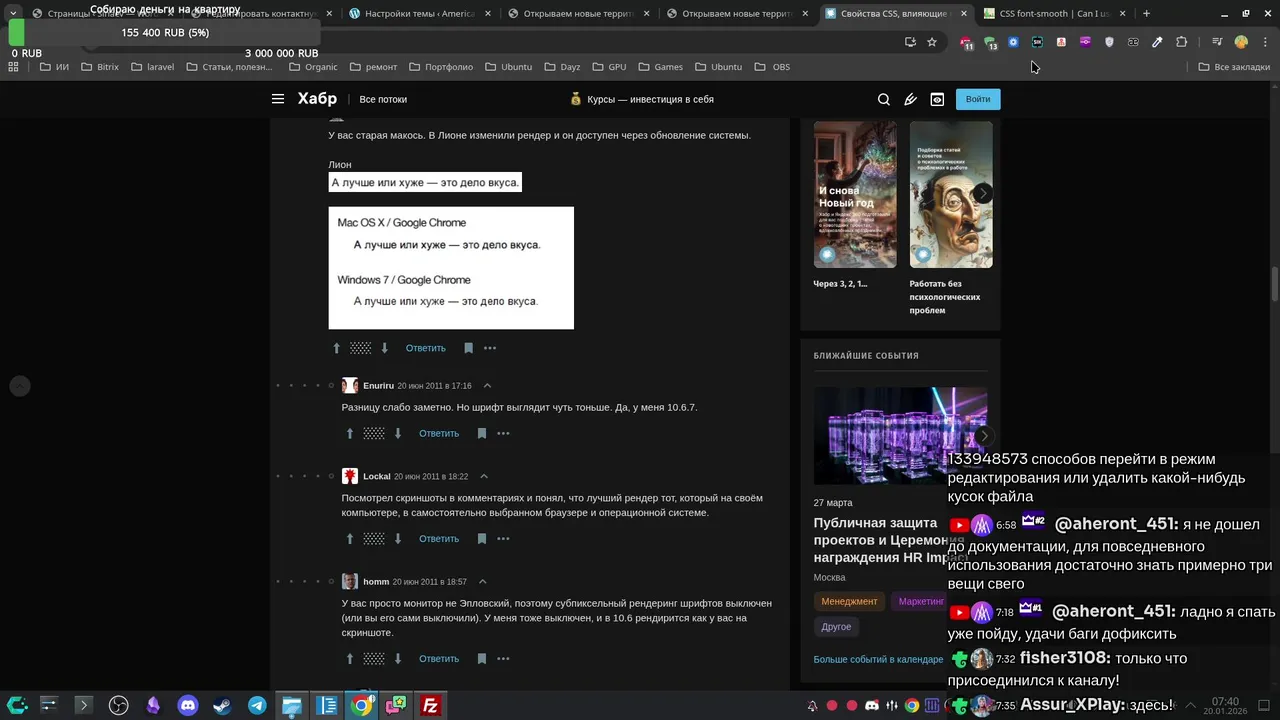The height and width of the screenshot is (720, 1280).
Task: Collapse Lockal's comment thread chevron
Action: pyautogui.click(x=484, y=477)
